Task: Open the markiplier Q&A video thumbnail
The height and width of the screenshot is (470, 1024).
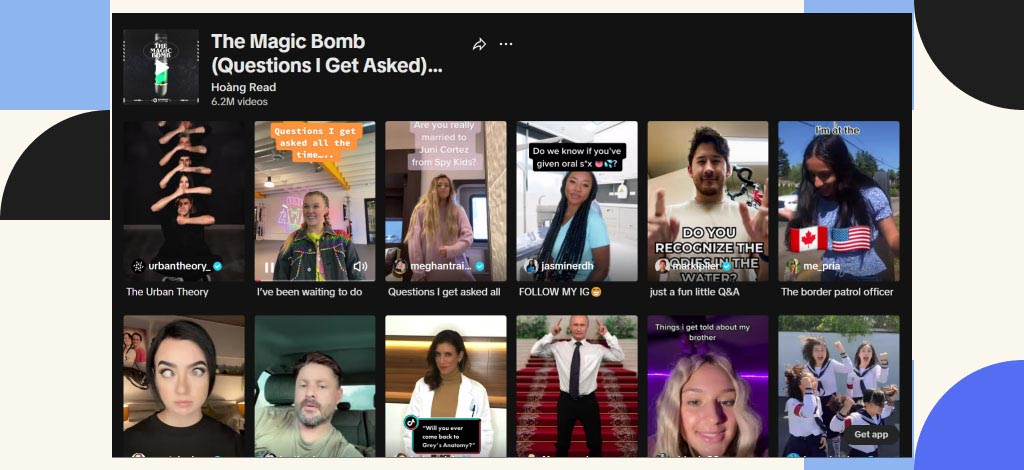Action: tap(708, 201)
